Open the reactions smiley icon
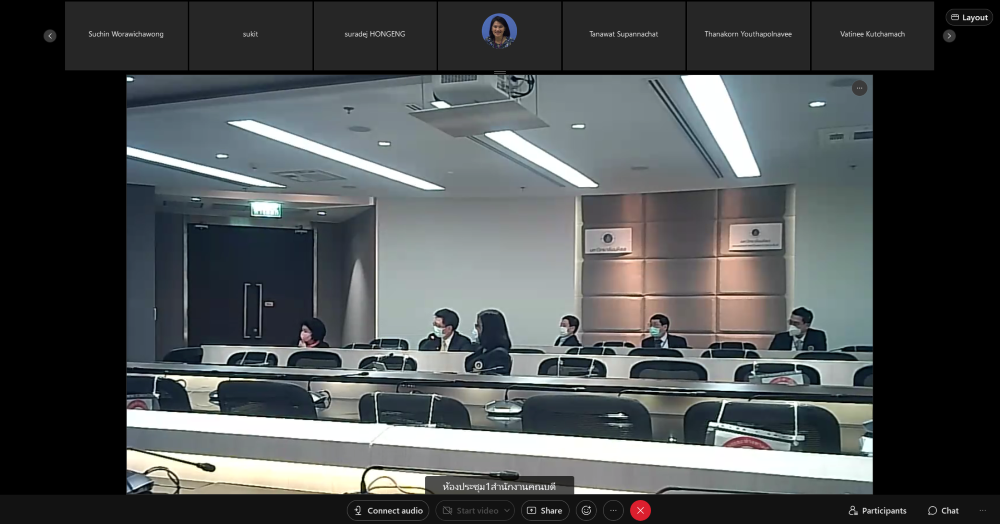This screenshot has width=1000, height=524. click(x=586, y=510)
